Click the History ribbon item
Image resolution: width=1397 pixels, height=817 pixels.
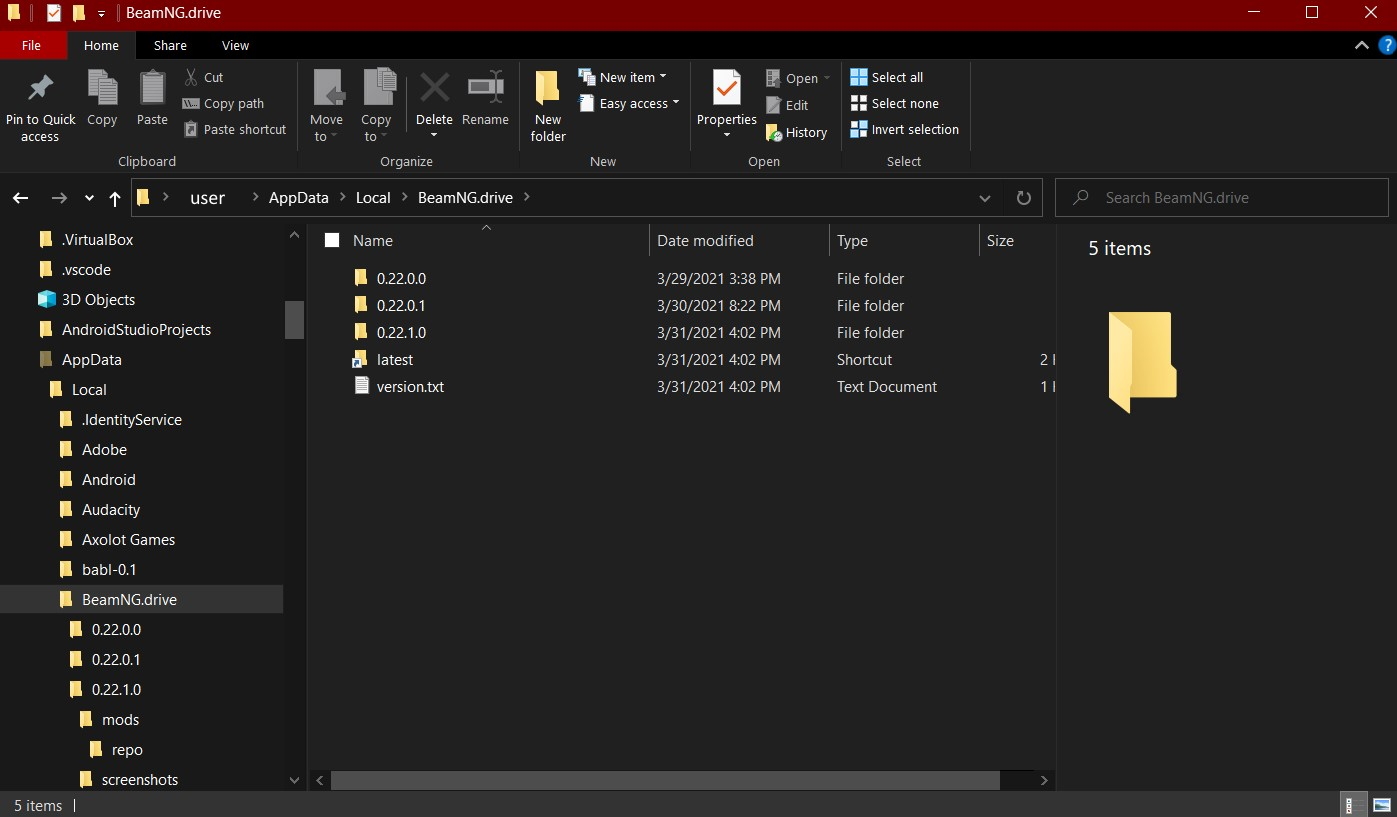[x=796, y=132]
